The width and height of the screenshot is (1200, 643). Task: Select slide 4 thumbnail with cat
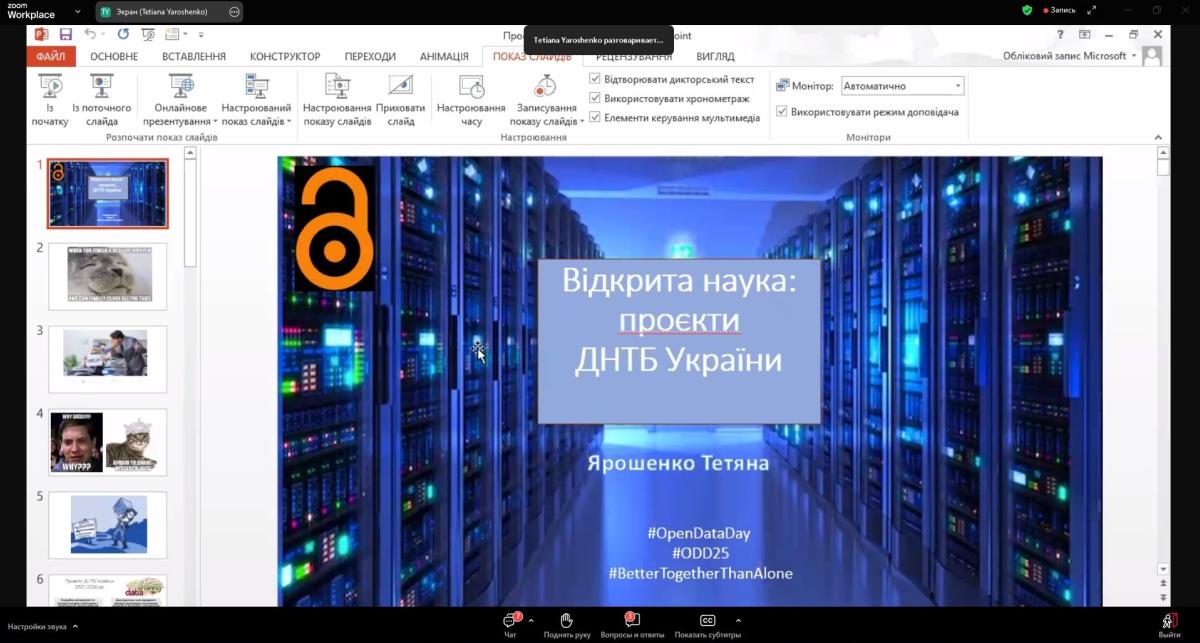click(x=107, y=442)
